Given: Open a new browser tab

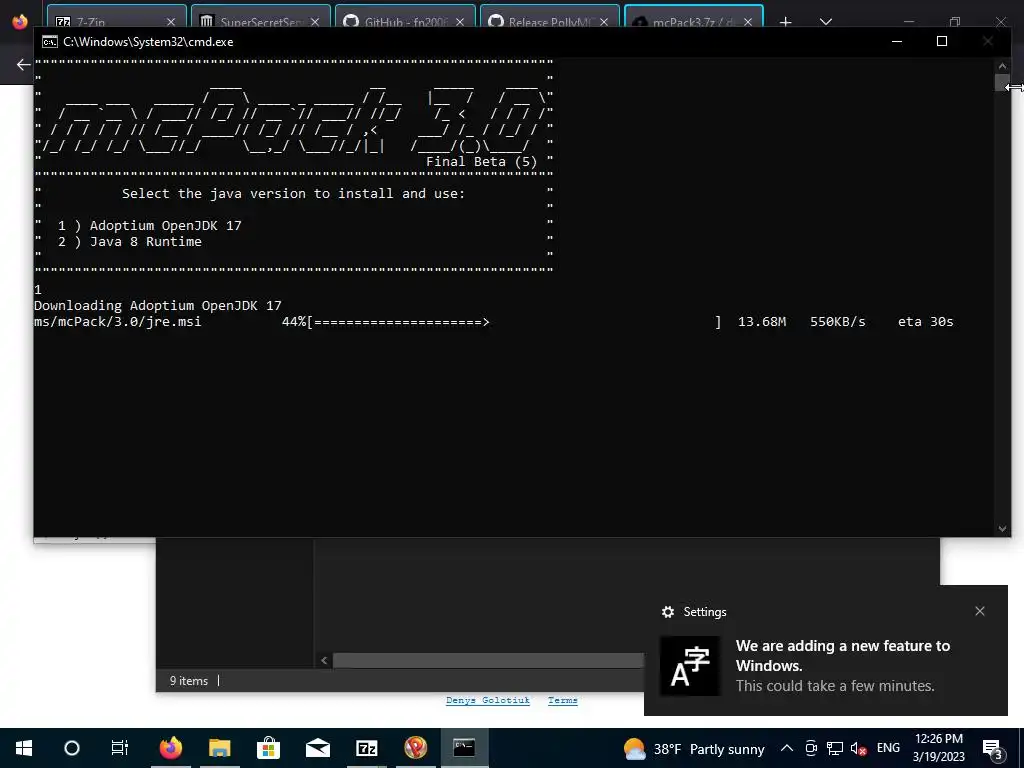Looking at the screenshot, I should (786, 22).
